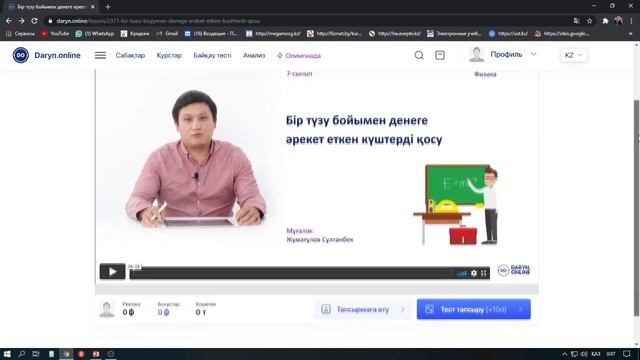Reload the page
Viewport: 640px width, 360px height.
coord(34,20)
